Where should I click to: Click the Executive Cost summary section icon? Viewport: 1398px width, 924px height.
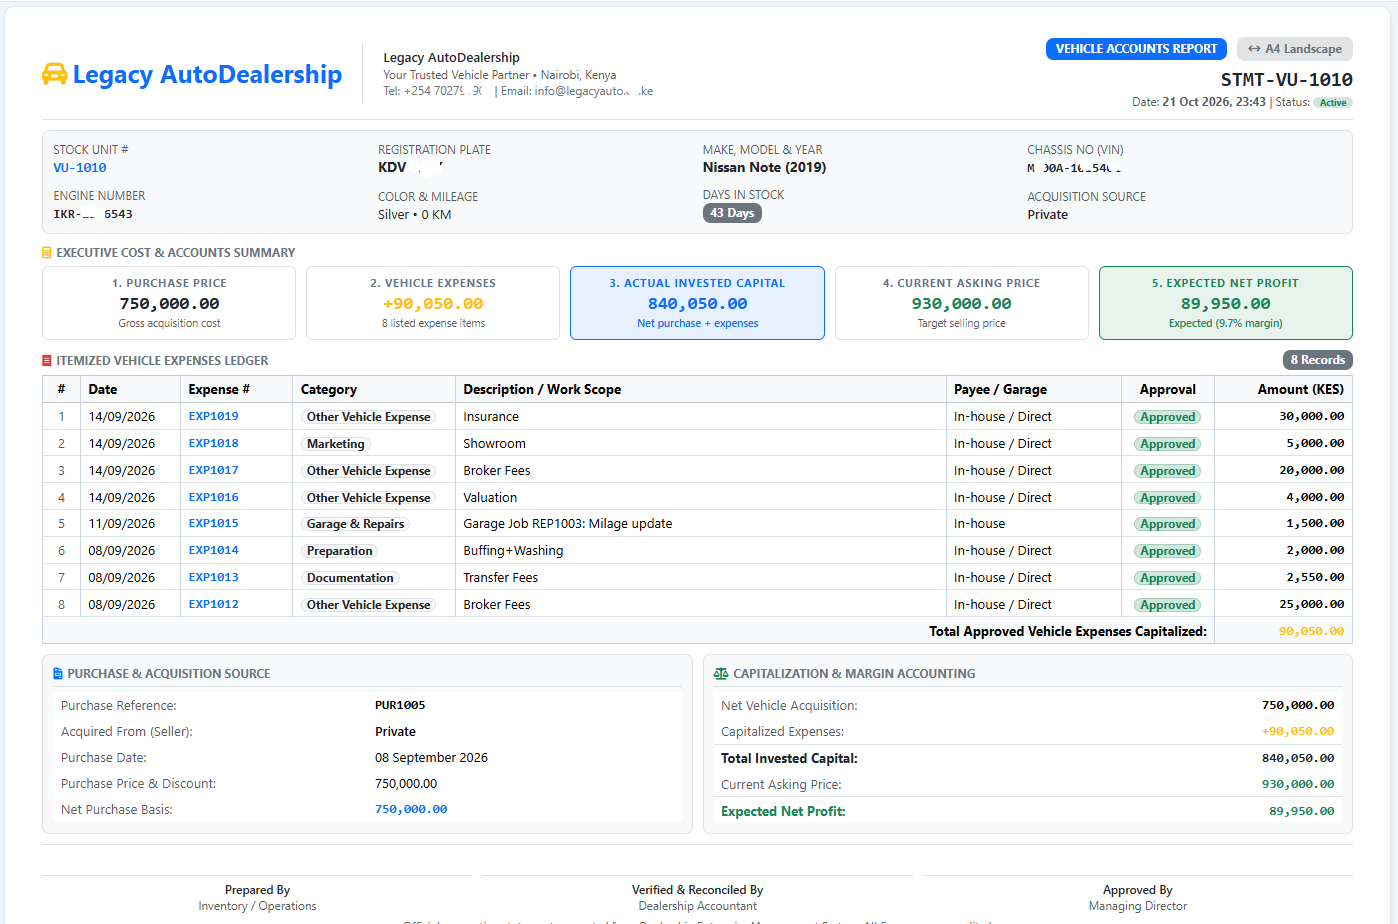[x=47, y=253]
